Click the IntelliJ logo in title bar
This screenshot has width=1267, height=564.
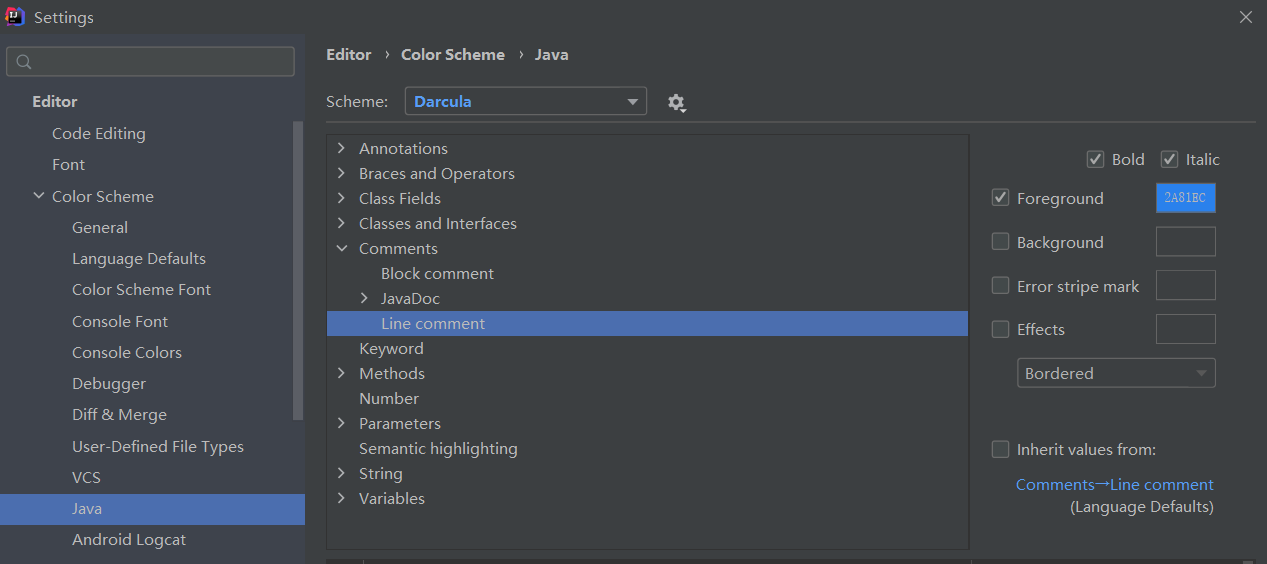pyautogui.click(x=15, y=17)
